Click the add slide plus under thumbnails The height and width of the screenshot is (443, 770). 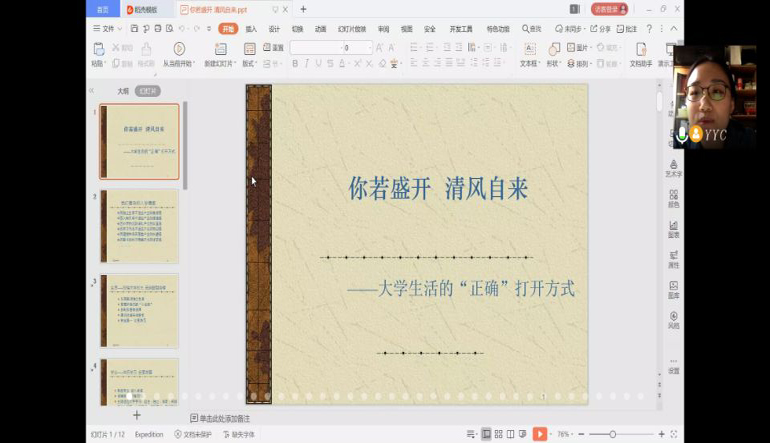137,415
